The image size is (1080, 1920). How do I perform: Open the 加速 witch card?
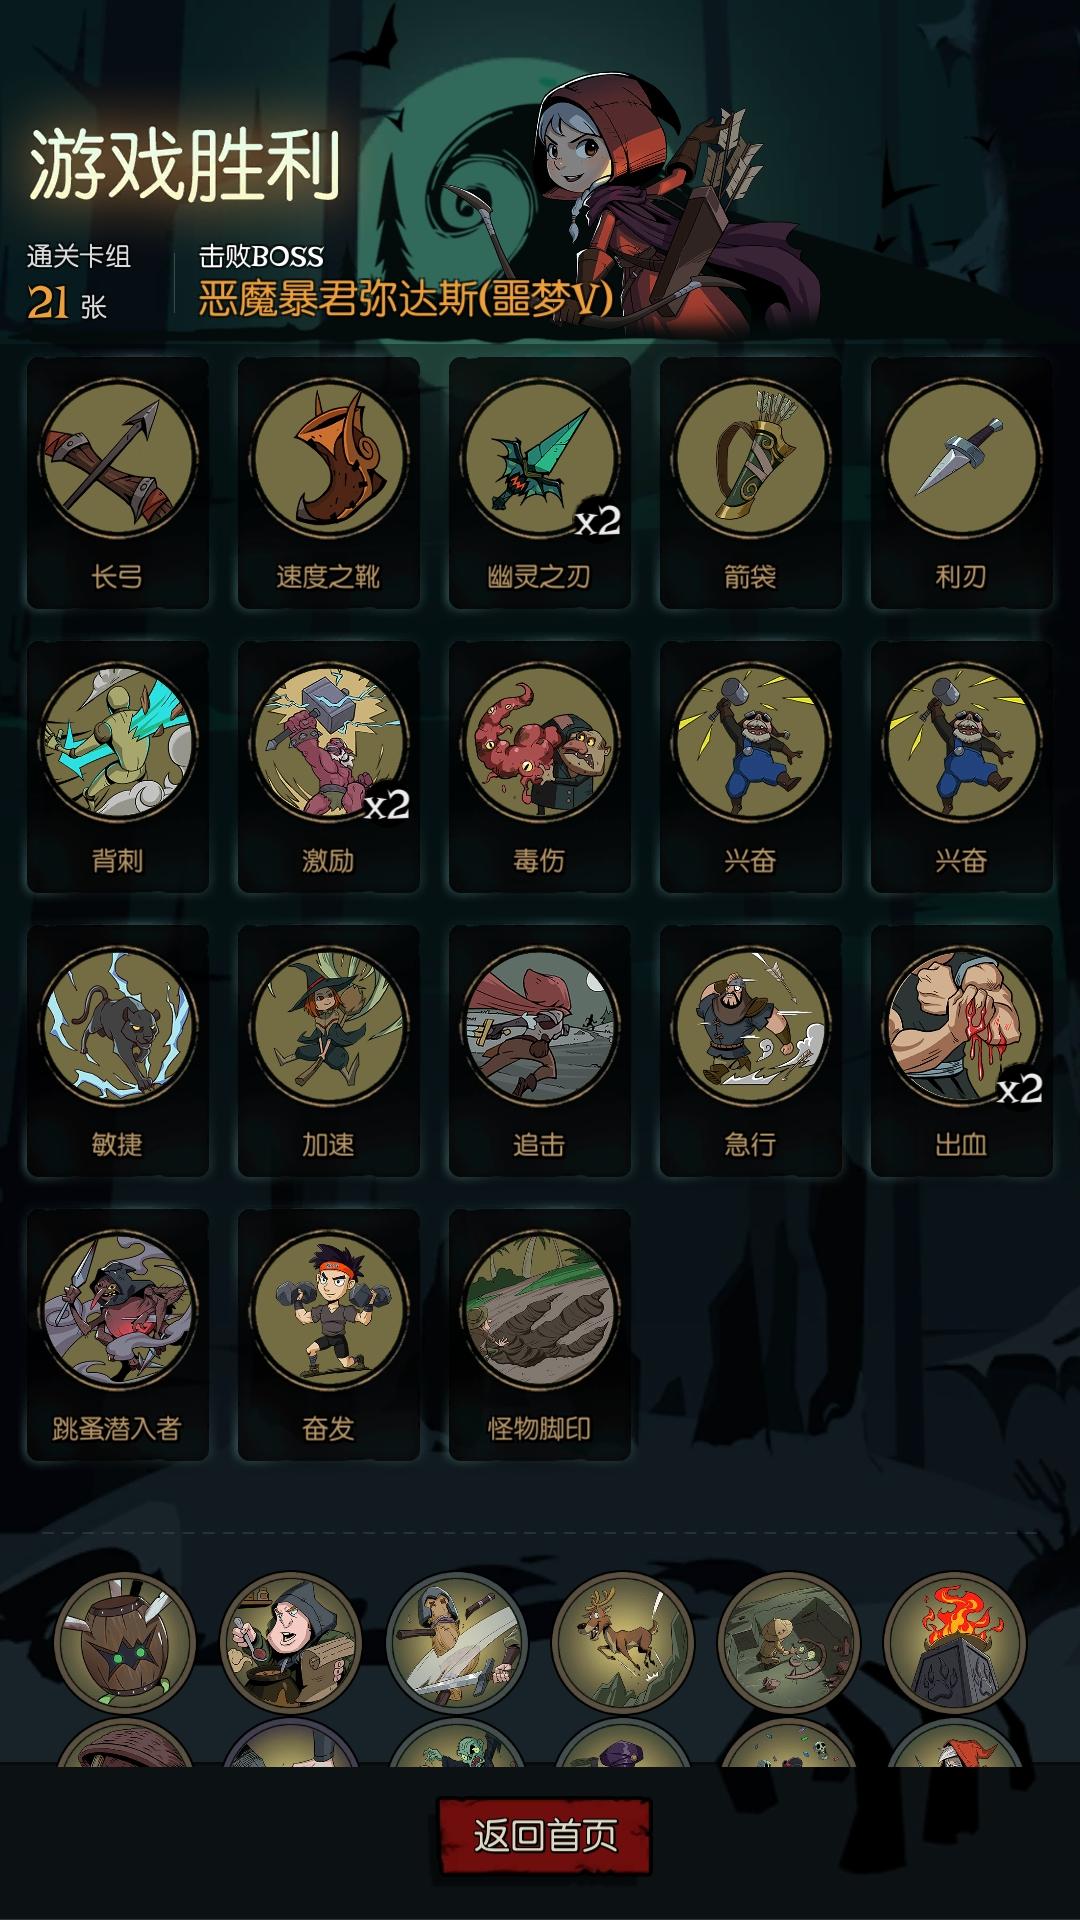329,1051
